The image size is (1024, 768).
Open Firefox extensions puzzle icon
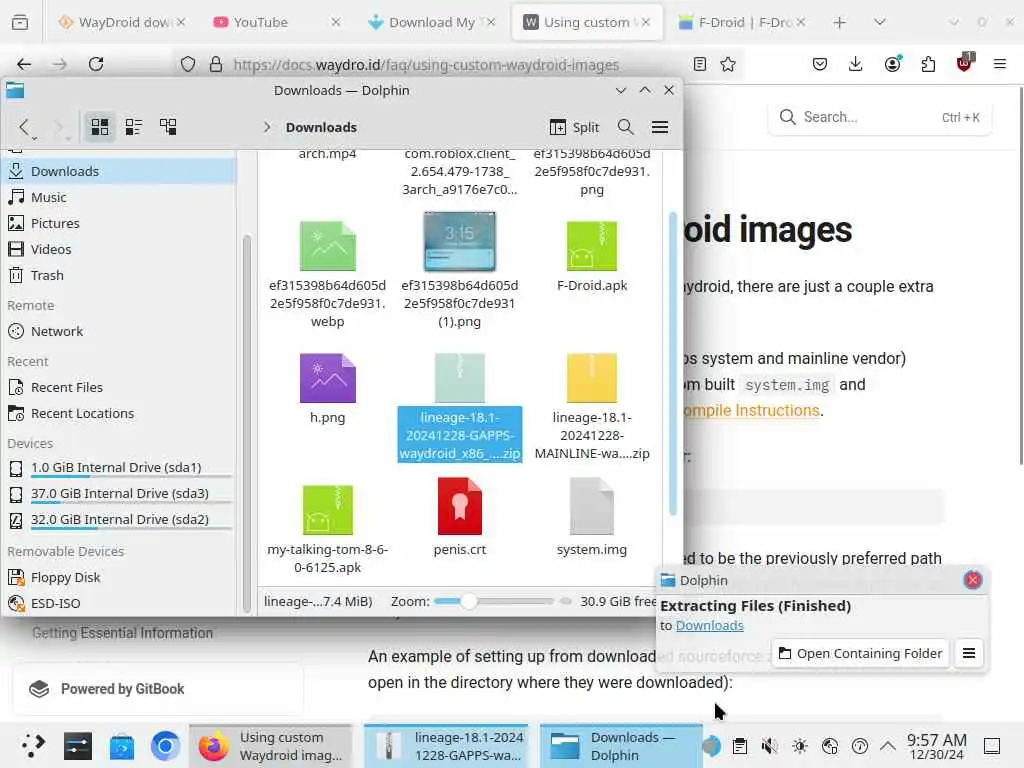coord(928,64)
